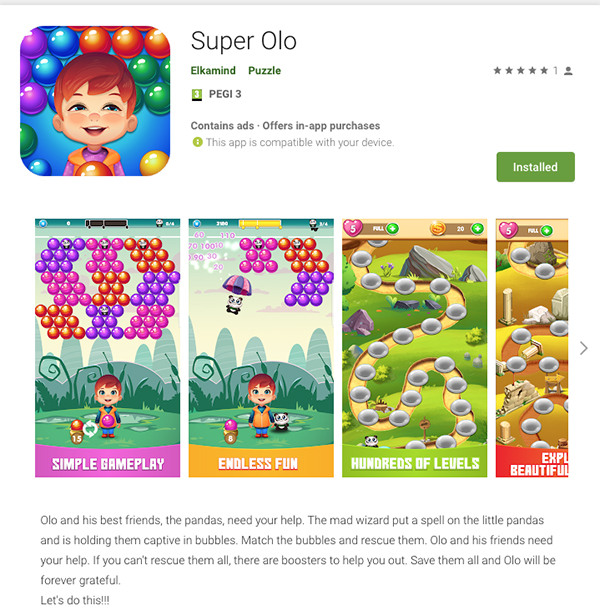The image size is (600, 607).
Task: Open the Hundreds of Levels screenshot
Action: (414, 348)
